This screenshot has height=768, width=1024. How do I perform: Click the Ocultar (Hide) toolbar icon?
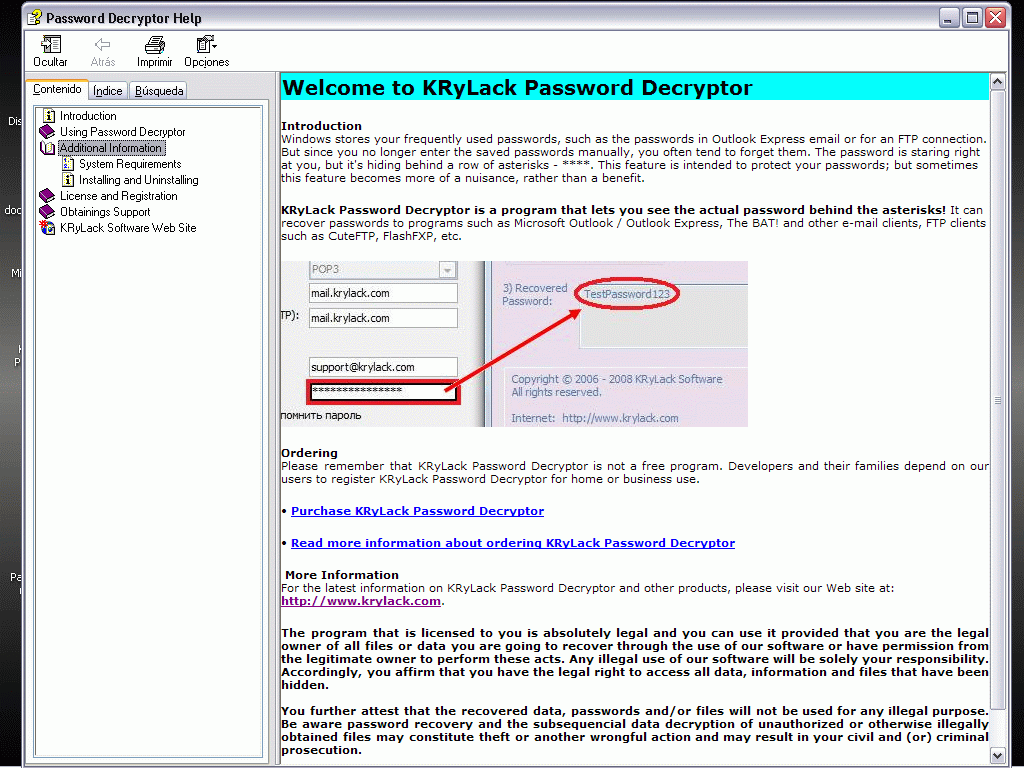tap(50, 45)
